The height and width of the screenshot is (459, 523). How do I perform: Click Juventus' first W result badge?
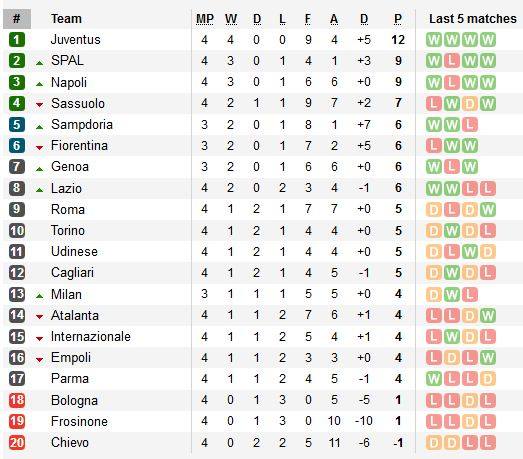pos(434,40)
